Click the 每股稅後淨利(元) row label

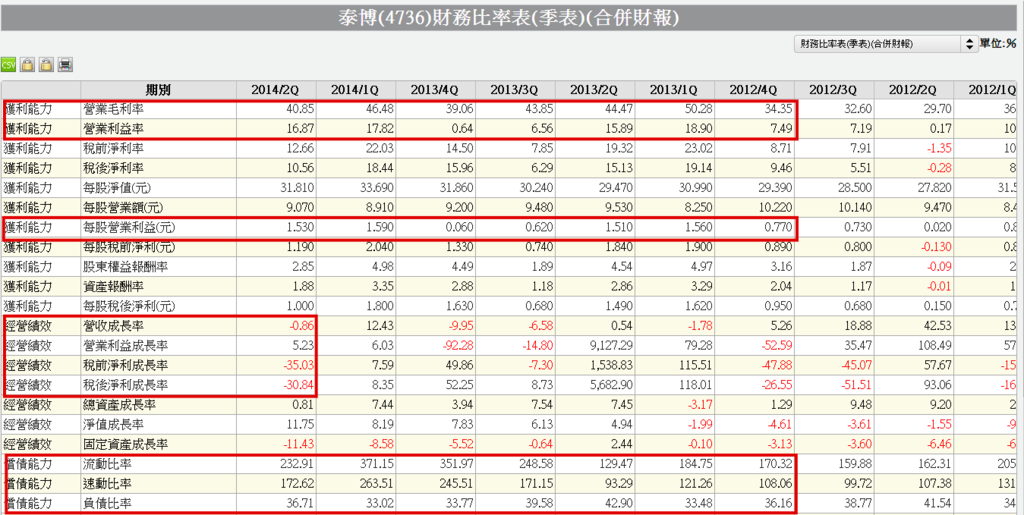tap(129, 306)
